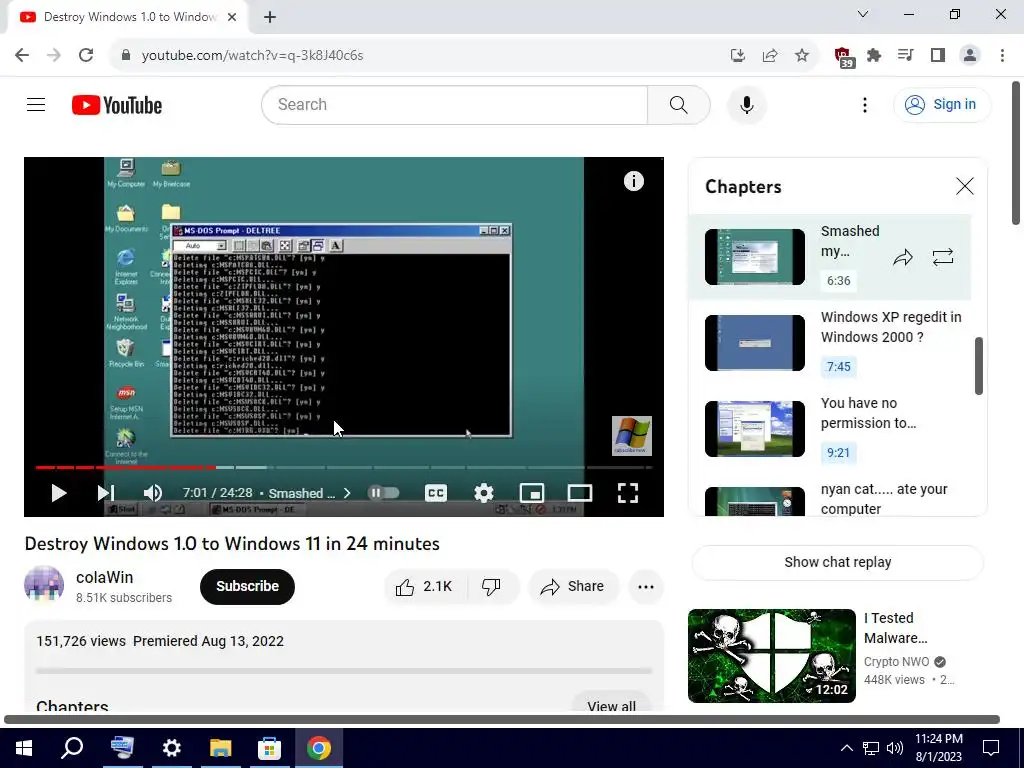The height and width of the screenshot is (768, 1024).
Task: Install app icon in address bar
Action: point(737,56)
